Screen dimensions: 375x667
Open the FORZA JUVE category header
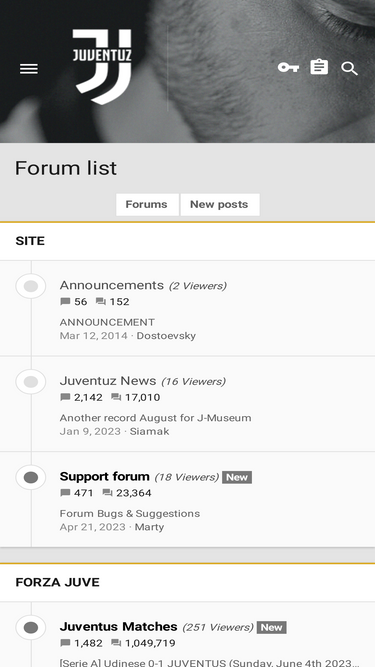[57, 582]
